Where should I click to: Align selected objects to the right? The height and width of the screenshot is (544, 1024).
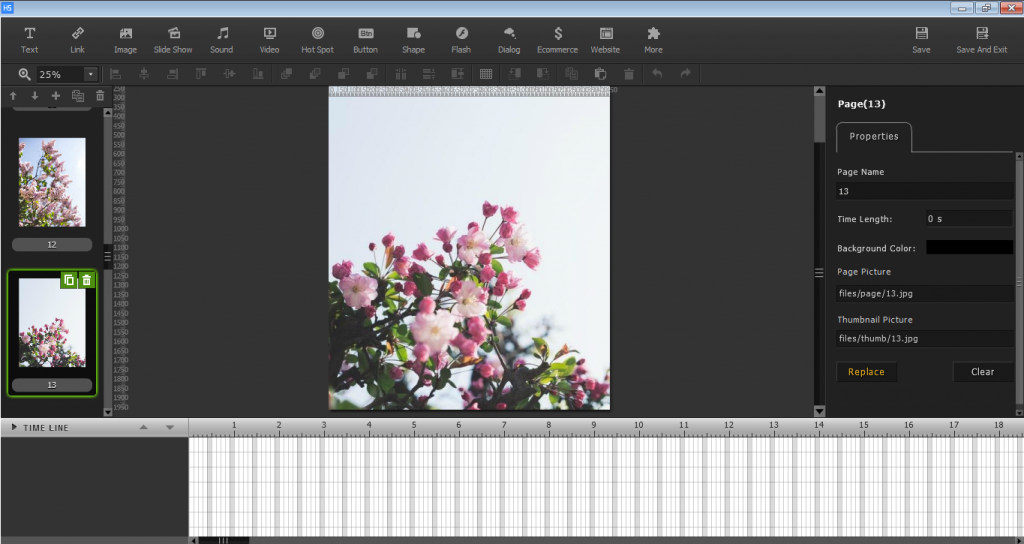point(172,74)
